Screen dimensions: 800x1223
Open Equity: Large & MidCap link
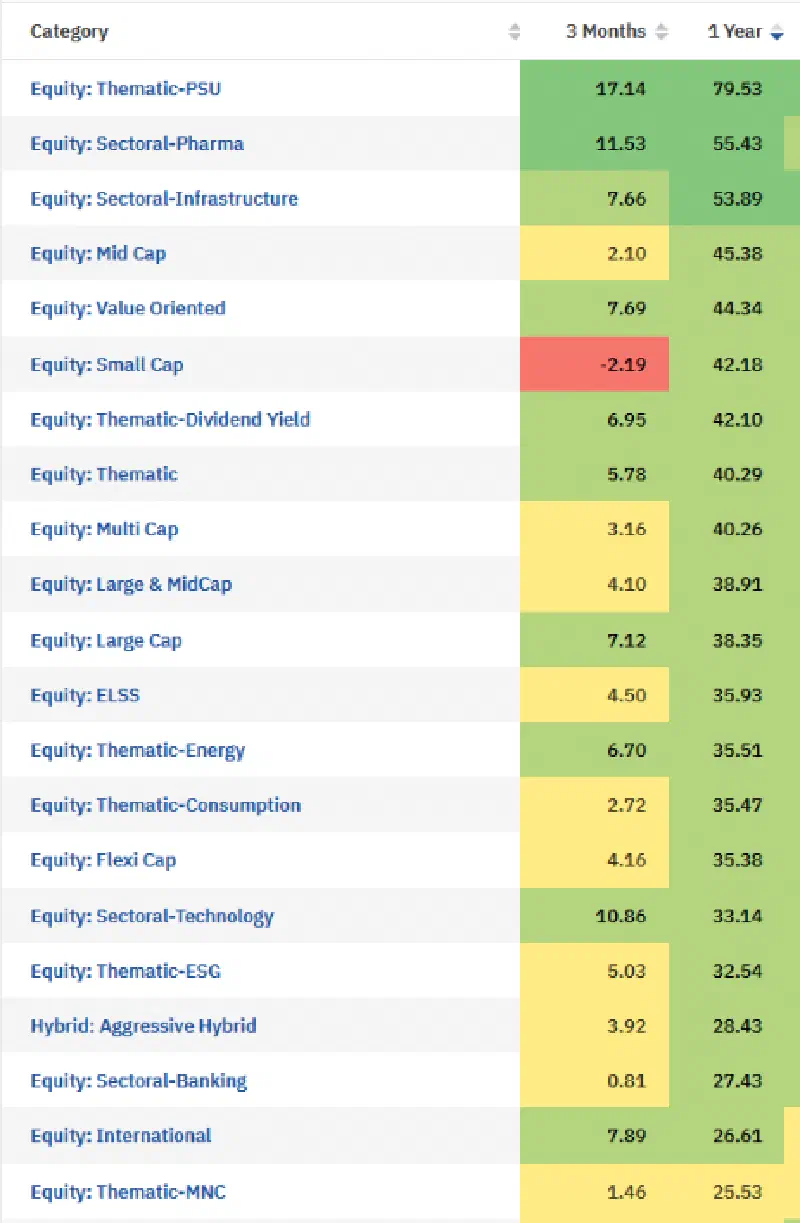pyautogui.click(x=131, y=584)
